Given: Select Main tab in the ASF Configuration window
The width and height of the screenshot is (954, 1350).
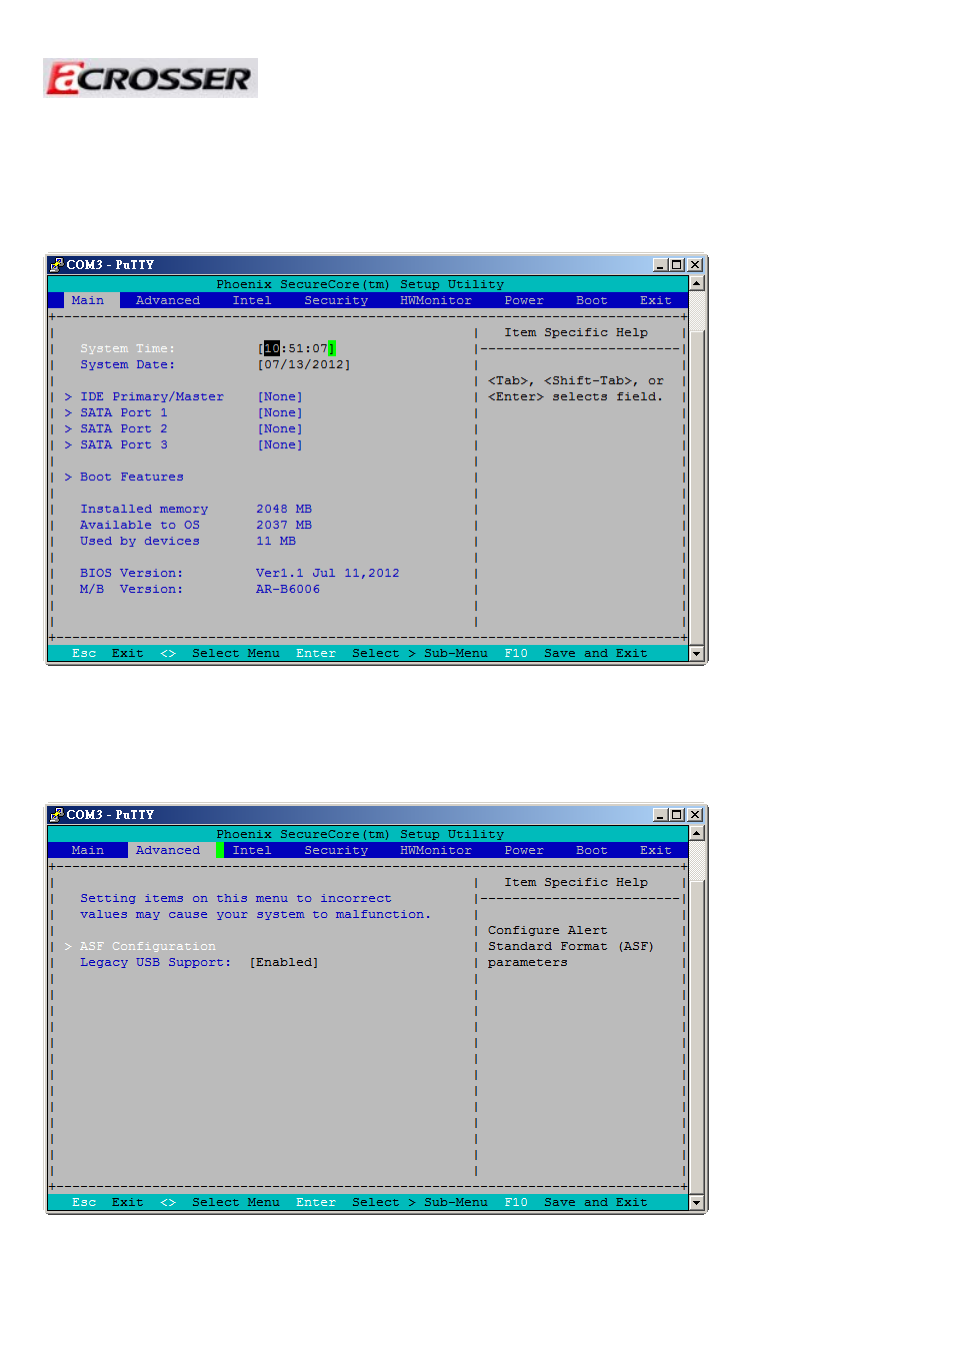Looking at the screenshot, I should click(x=88, y=850).
